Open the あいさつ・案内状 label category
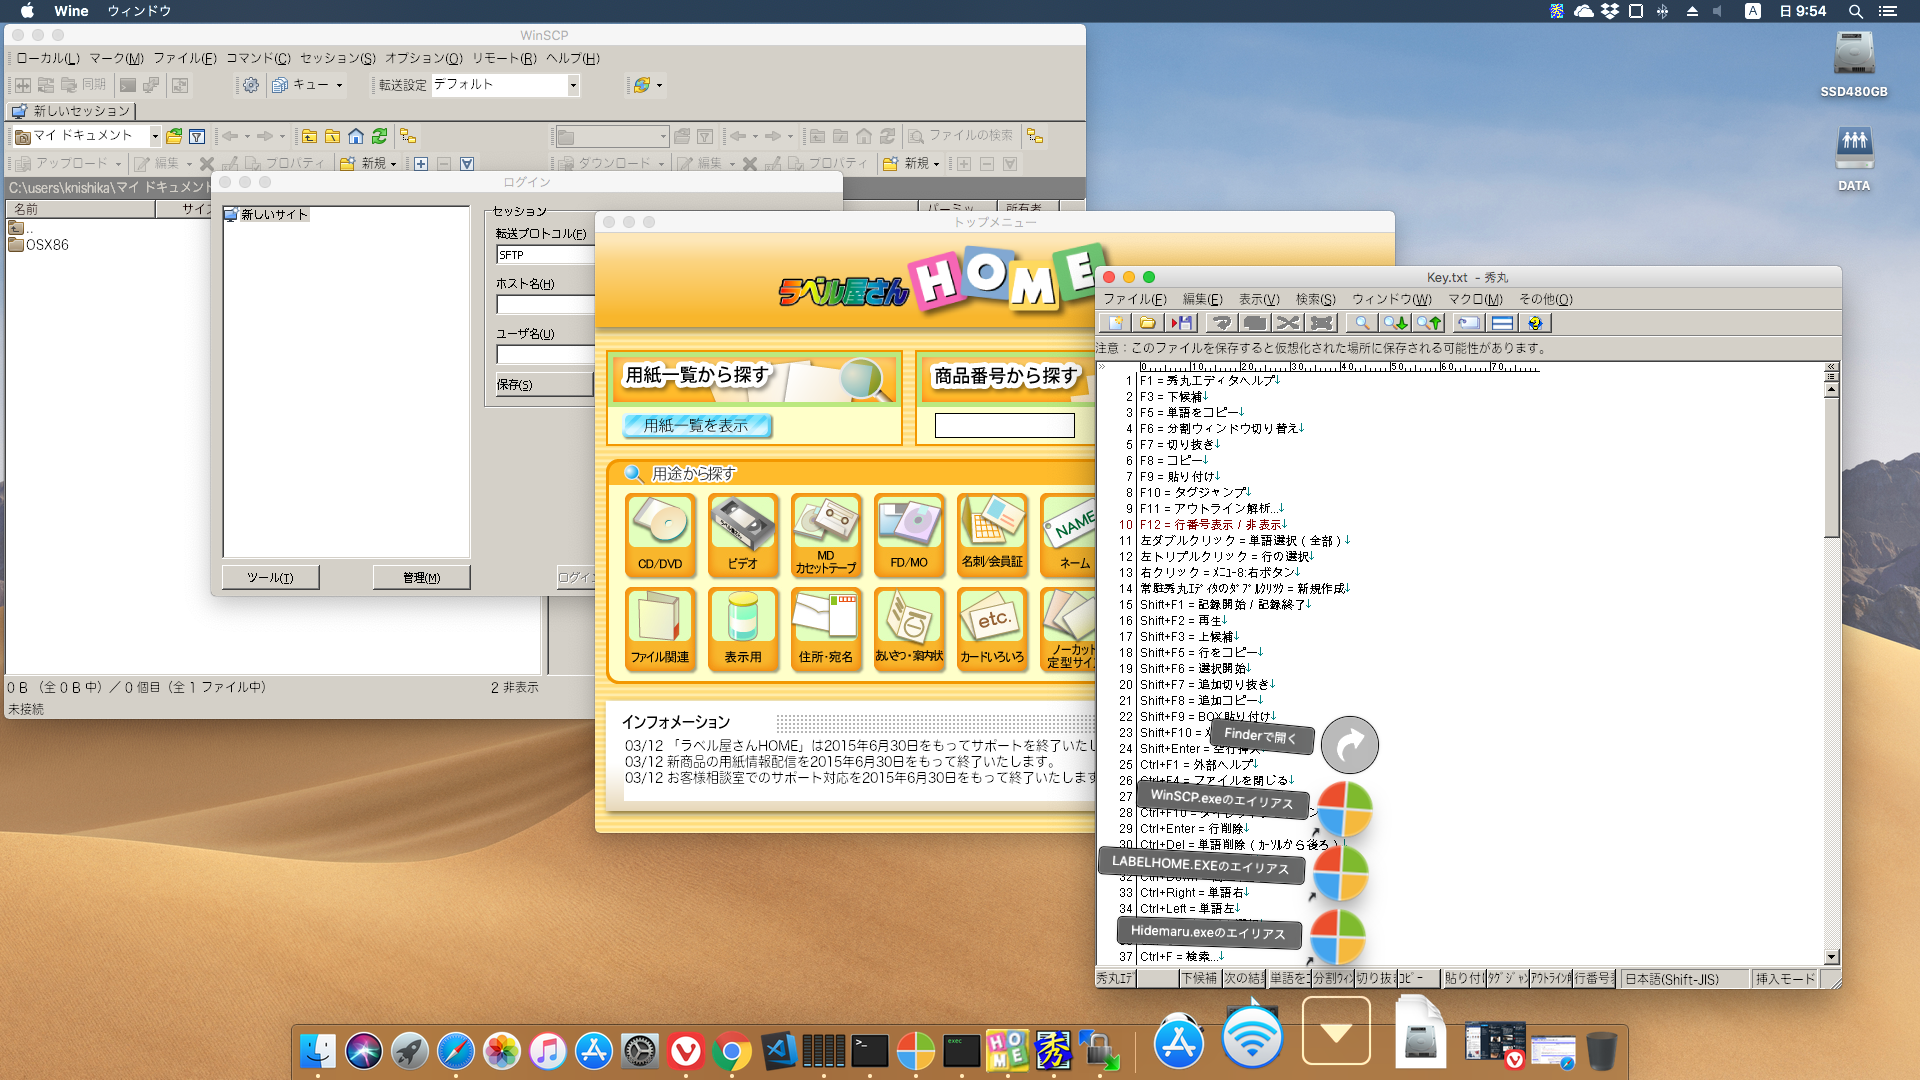Screen dimensions: 1920x1080 909,629
